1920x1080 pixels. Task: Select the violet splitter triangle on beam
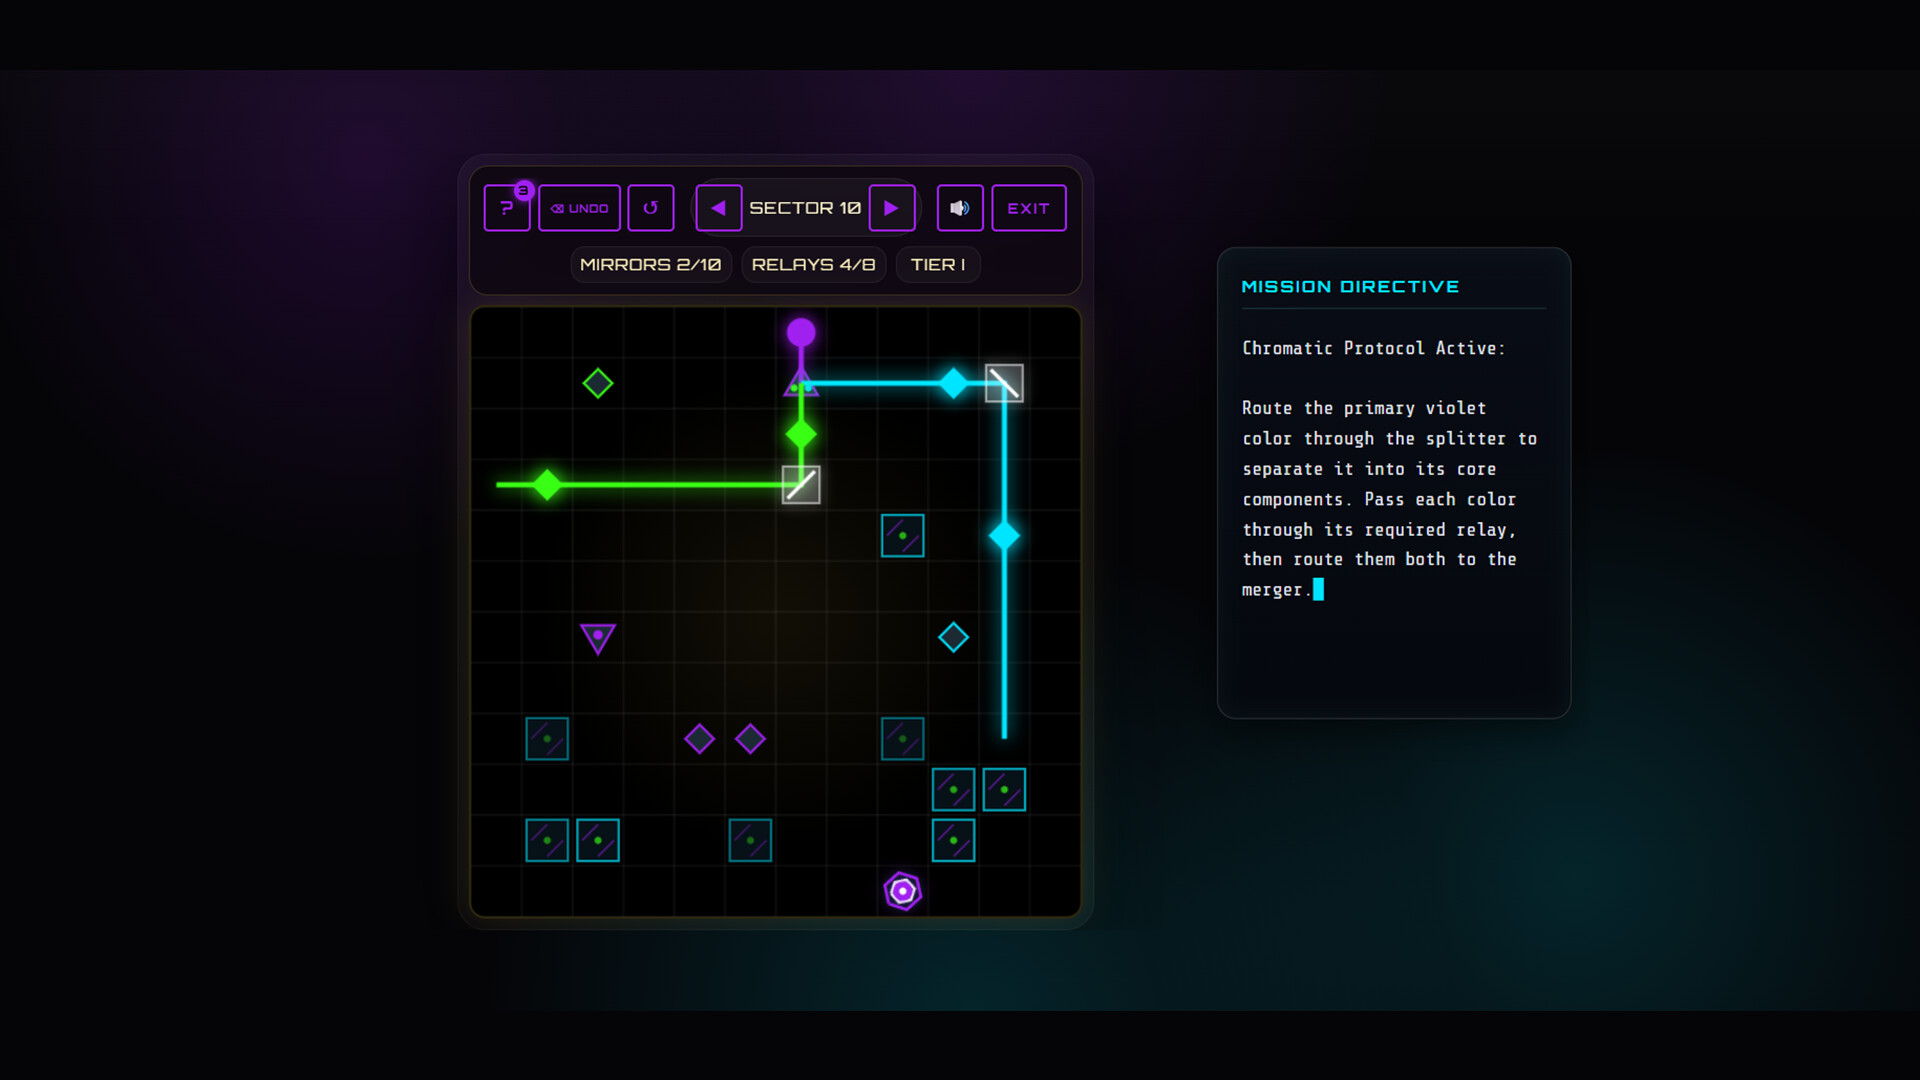click(801, 384)
